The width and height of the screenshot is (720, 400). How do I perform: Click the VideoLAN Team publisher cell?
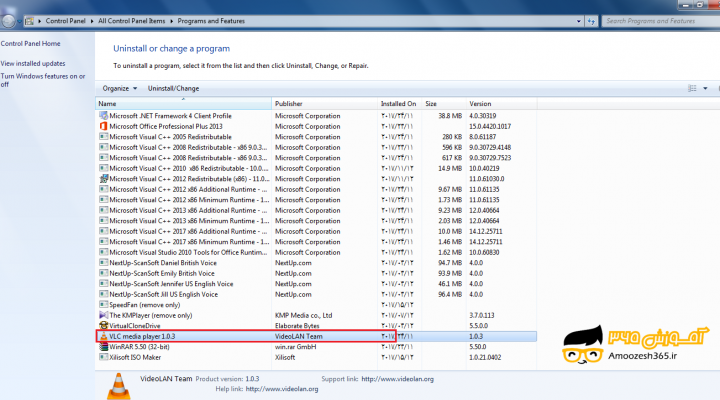pos(298,336)
